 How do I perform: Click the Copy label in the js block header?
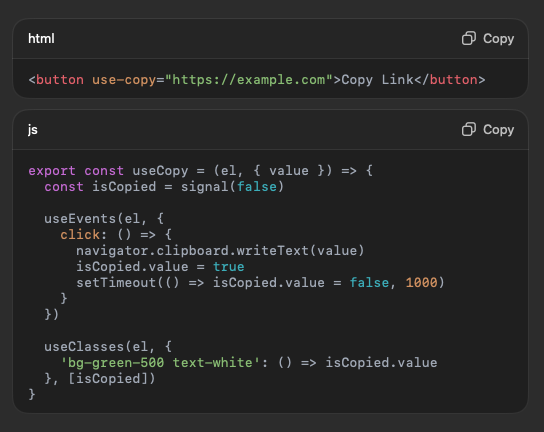tap(499, 130)
